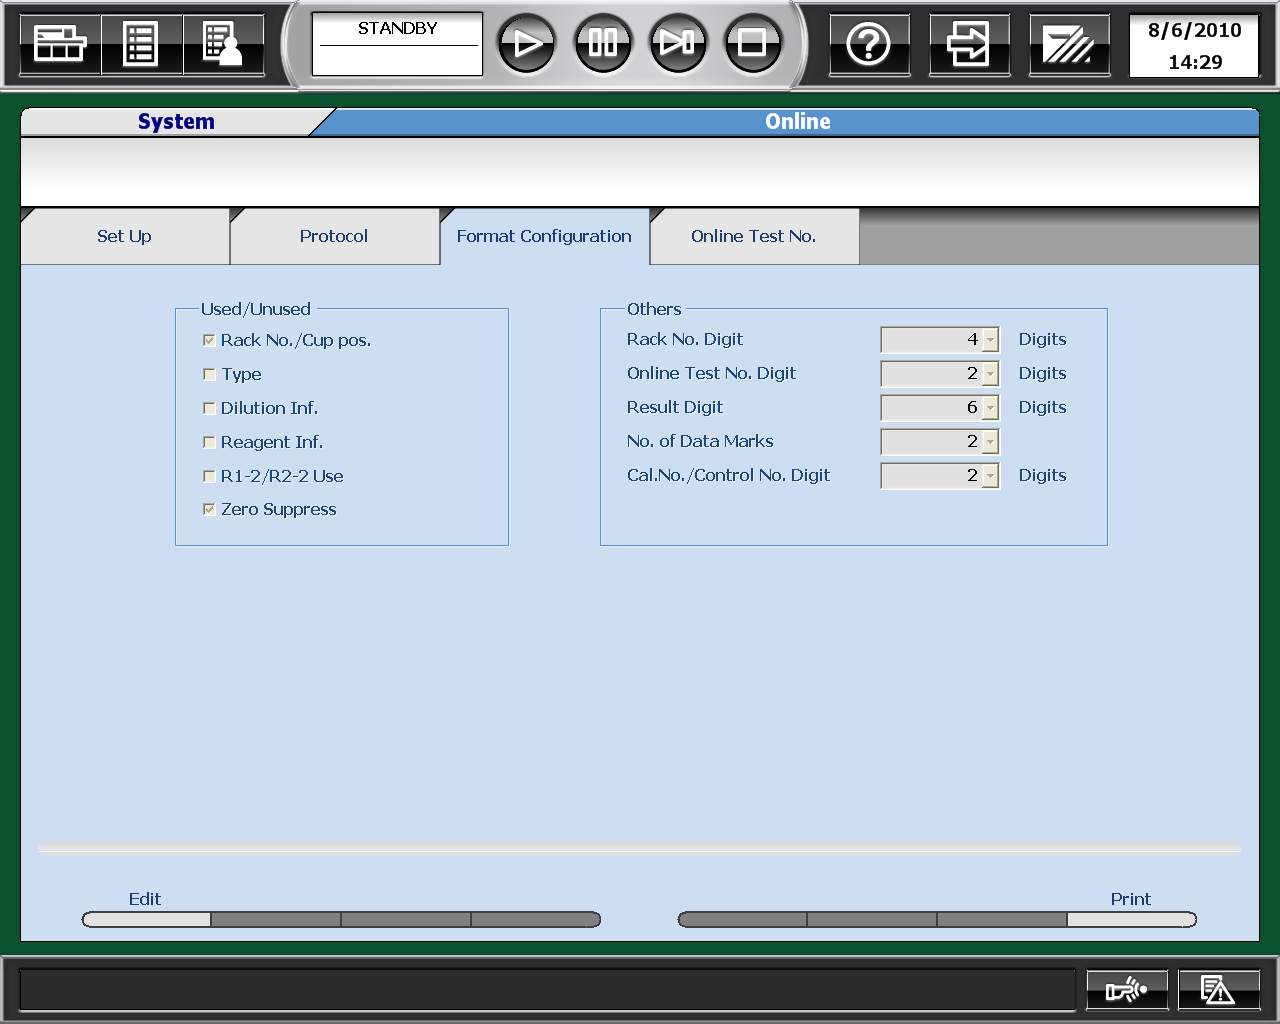Screen dimensions: 1280x1024
Task: Switch to the Protocol tab
Action: coord(334,237)
